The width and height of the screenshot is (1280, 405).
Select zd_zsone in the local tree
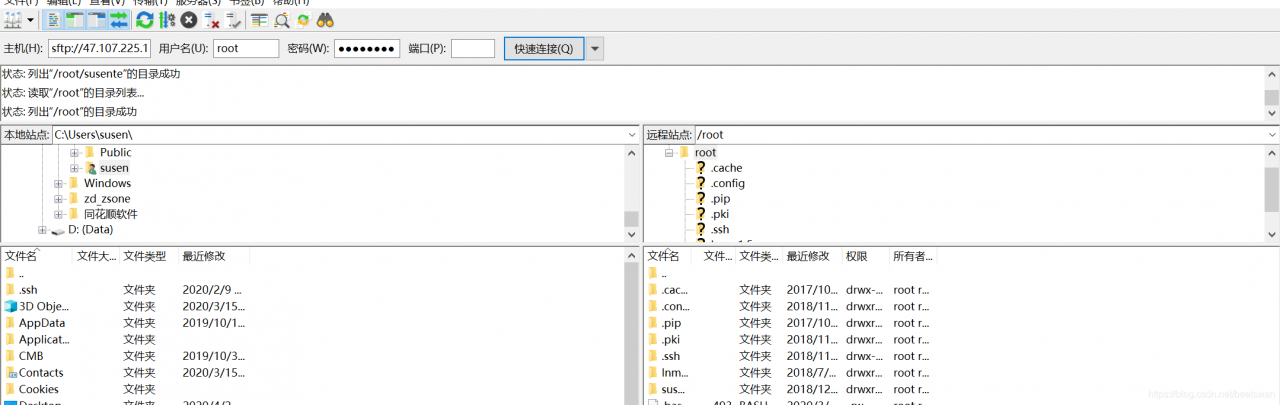pos(107,199)
